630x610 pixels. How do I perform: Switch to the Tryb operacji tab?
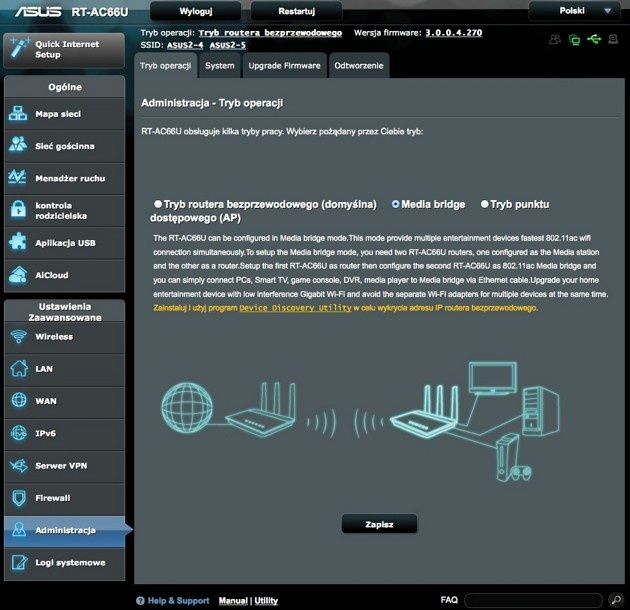click(x=166, y=66)
